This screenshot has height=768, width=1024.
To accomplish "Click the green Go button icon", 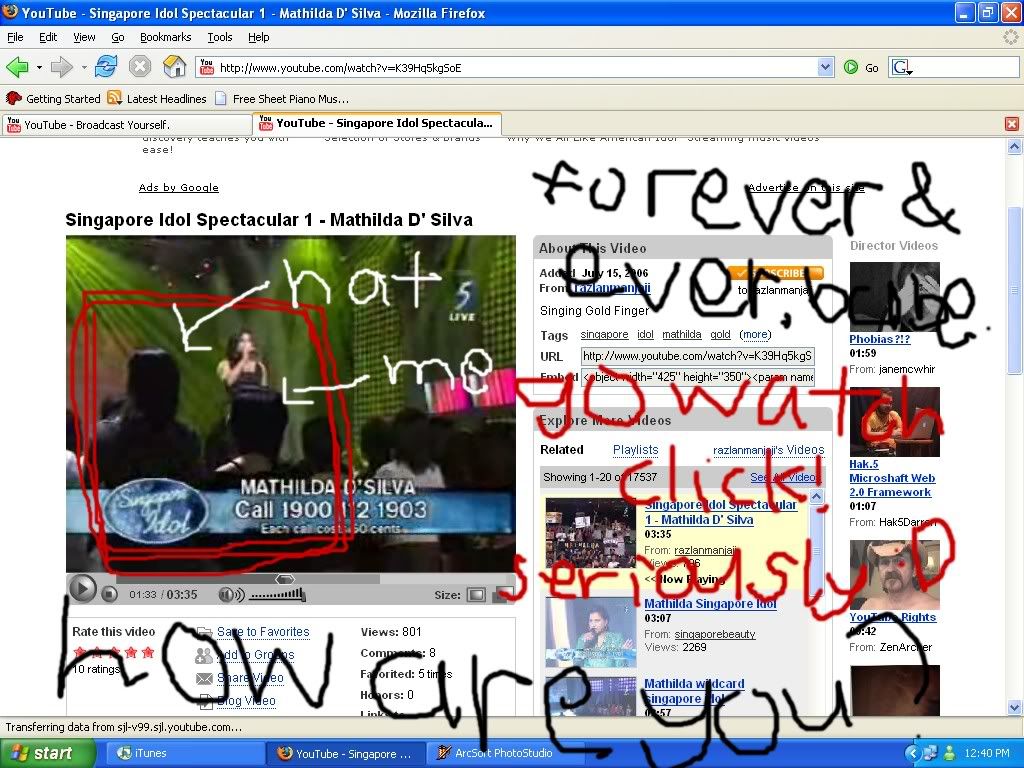I will coord(850,67).
